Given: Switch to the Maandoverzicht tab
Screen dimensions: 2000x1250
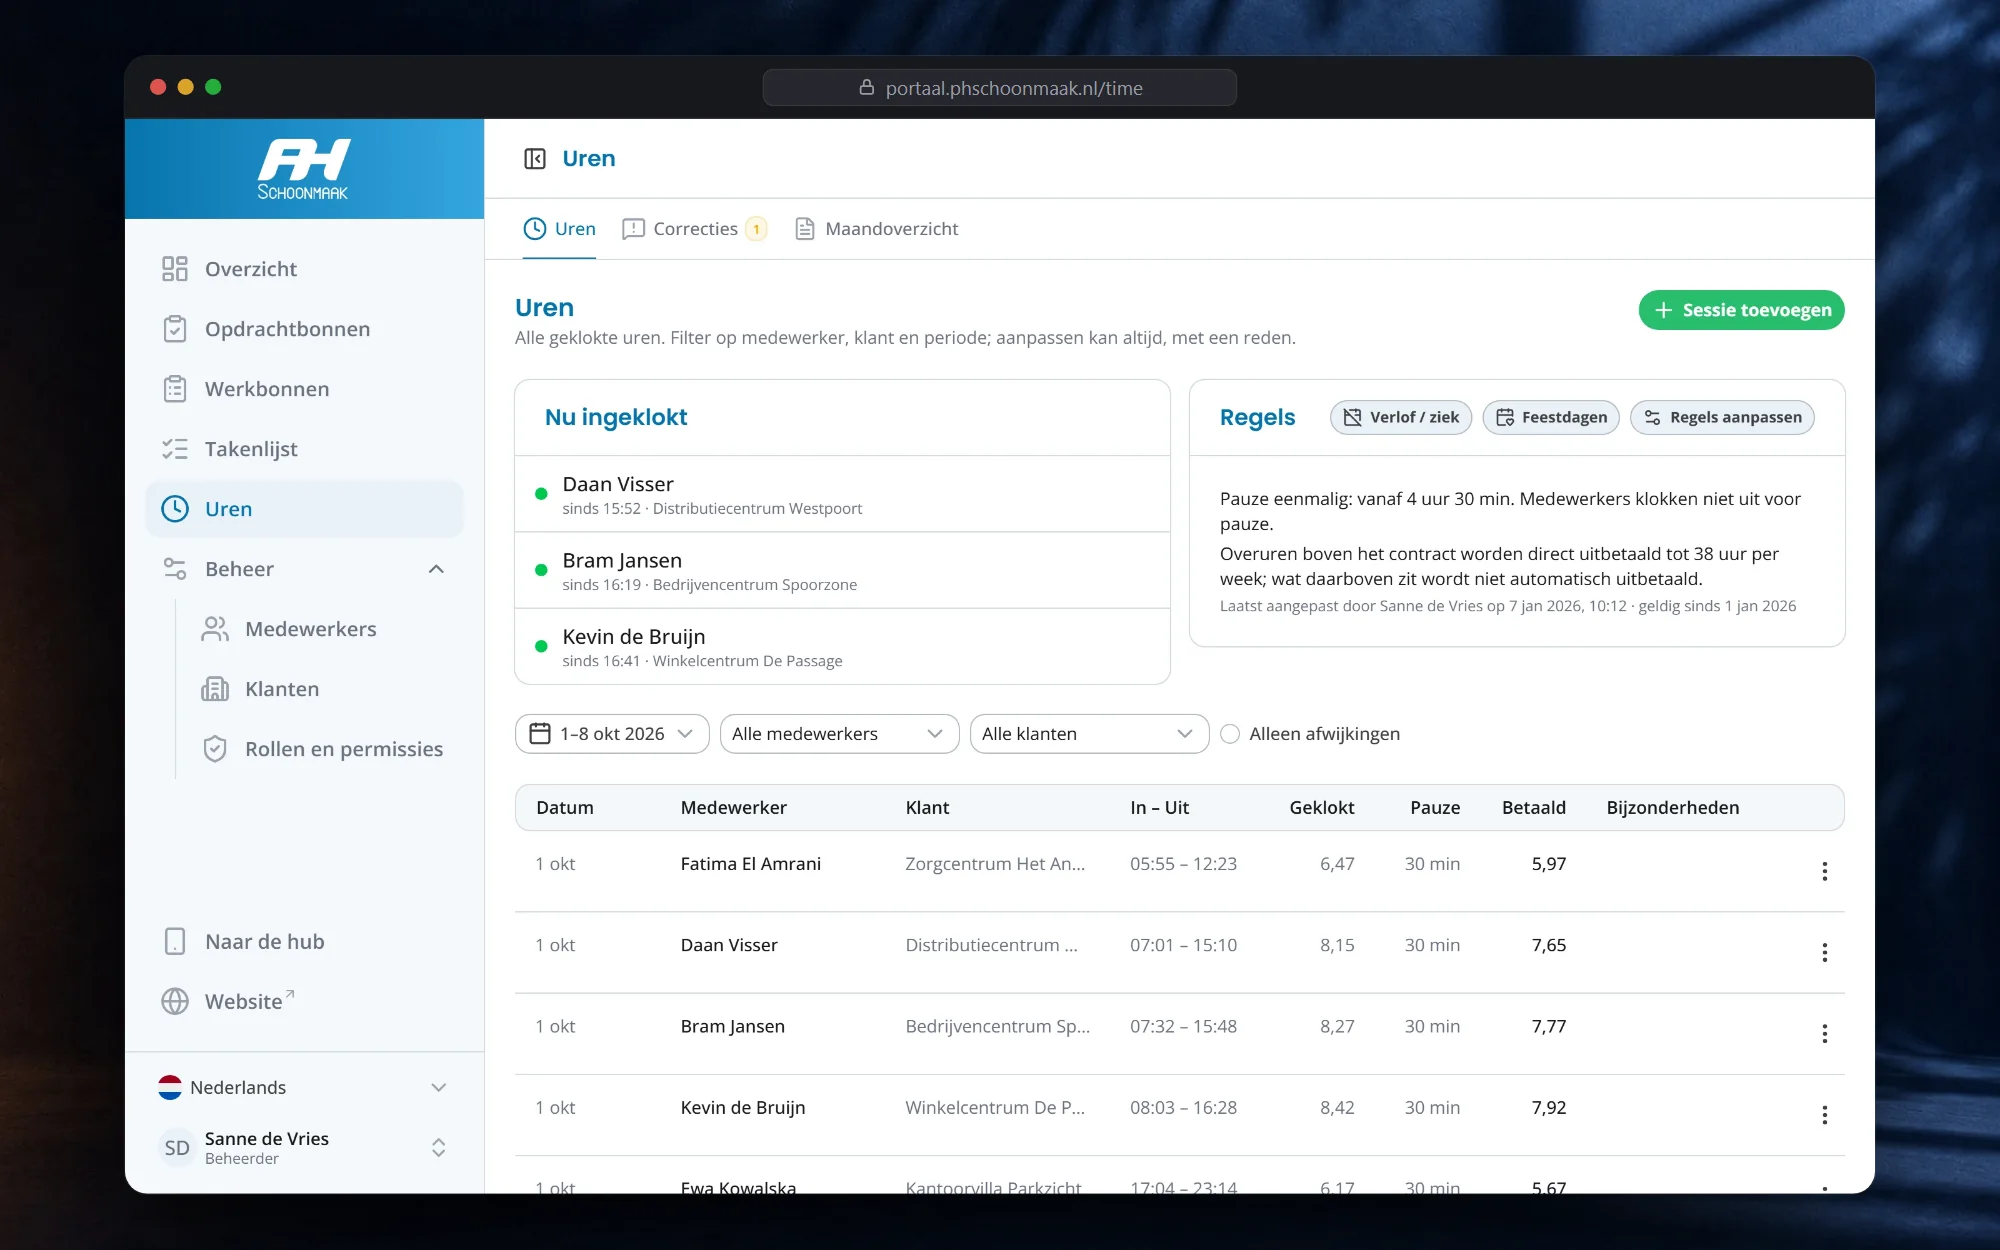Looking at the screenshot, I should (x=876, y=229).
